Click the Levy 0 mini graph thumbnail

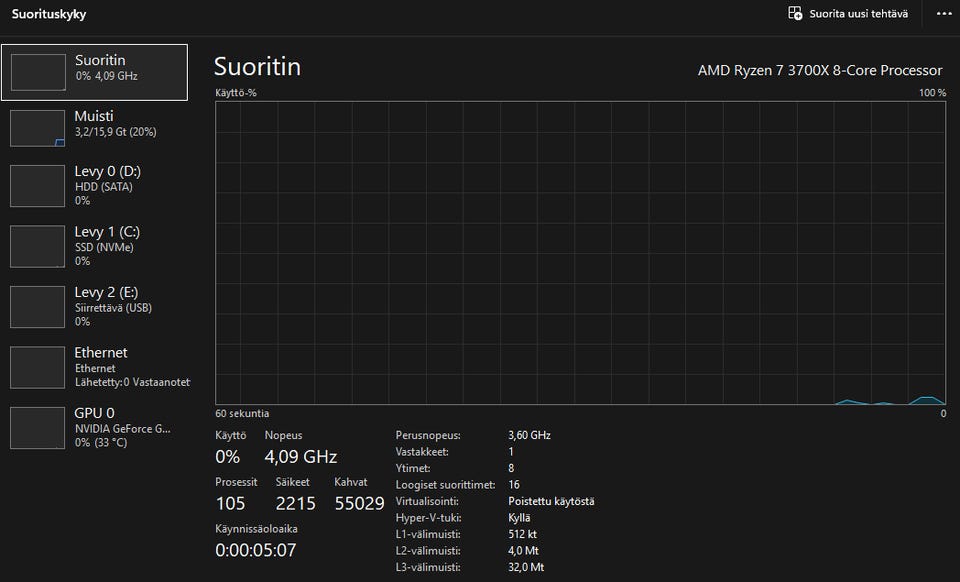pos(37,186)
